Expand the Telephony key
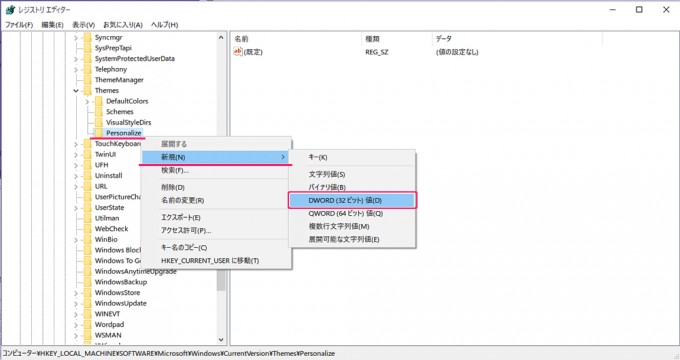 pyautogui.click(x=76, y=69)
